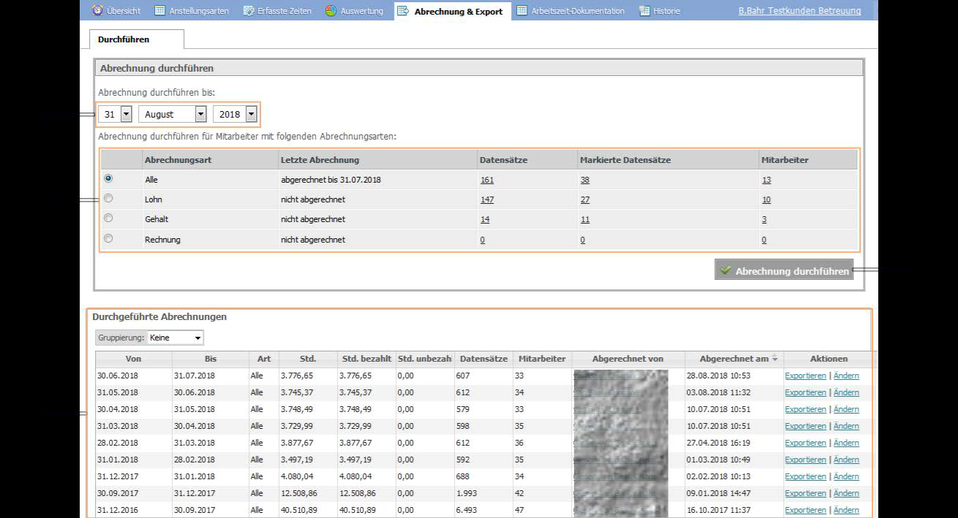Click Ändern for billing from 31.05.2018
Viewport: 958px width, 518px height.
846,393
